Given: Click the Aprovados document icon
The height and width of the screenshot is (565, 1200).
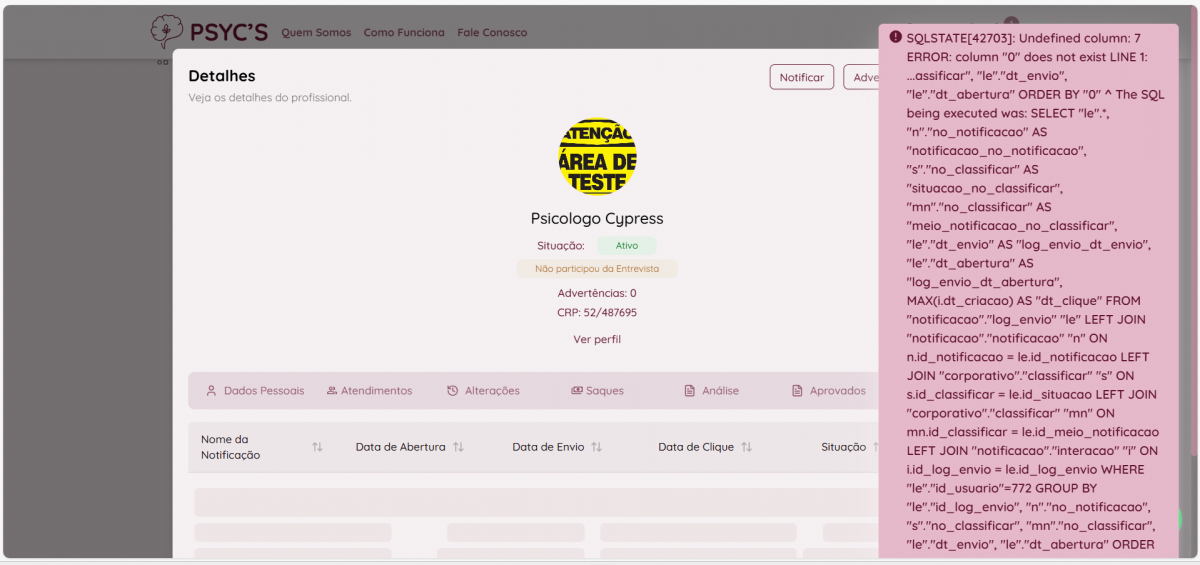Looking at the screenshot, I should point(797,391).
